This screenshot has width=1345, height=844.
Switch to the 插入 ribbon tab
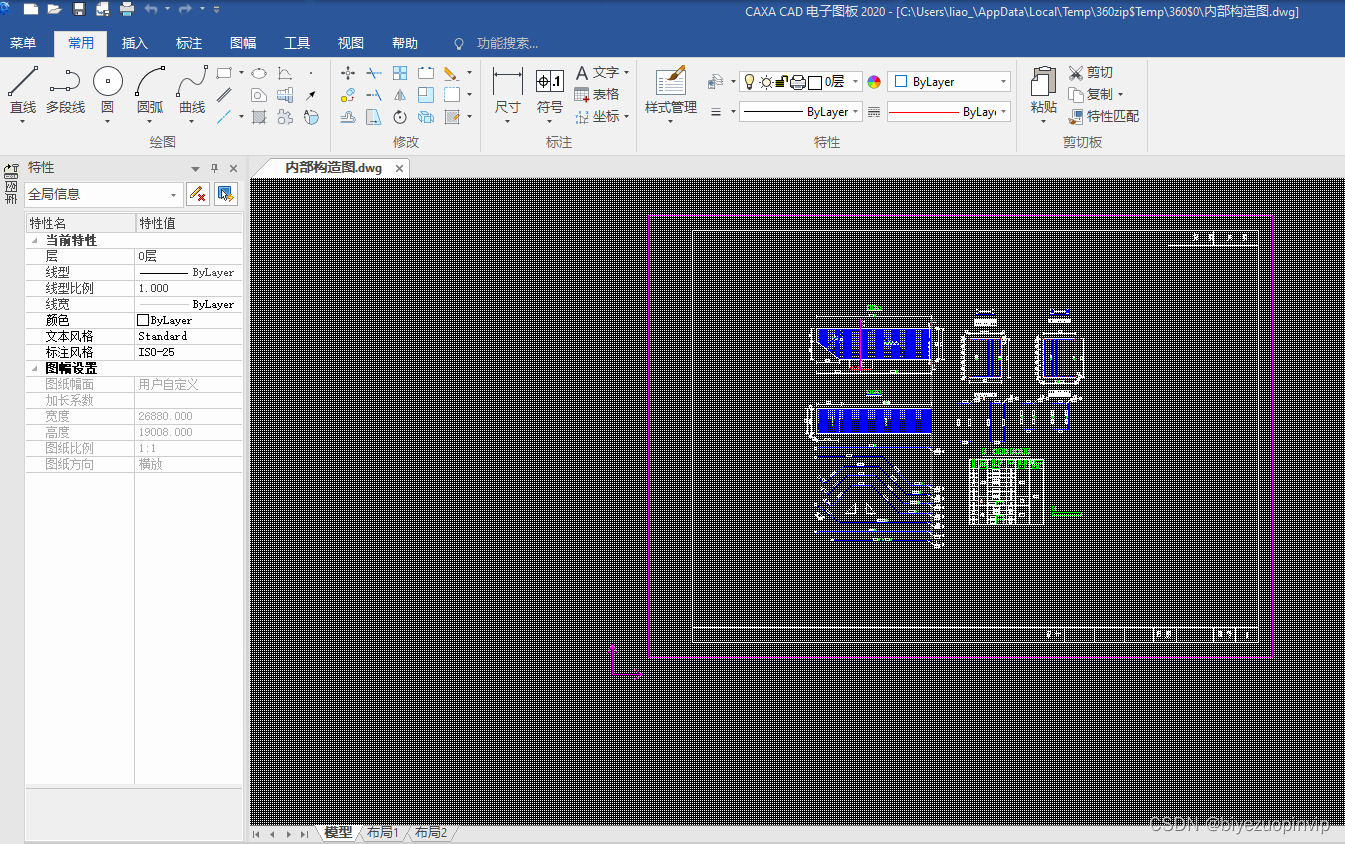(134, 43)
